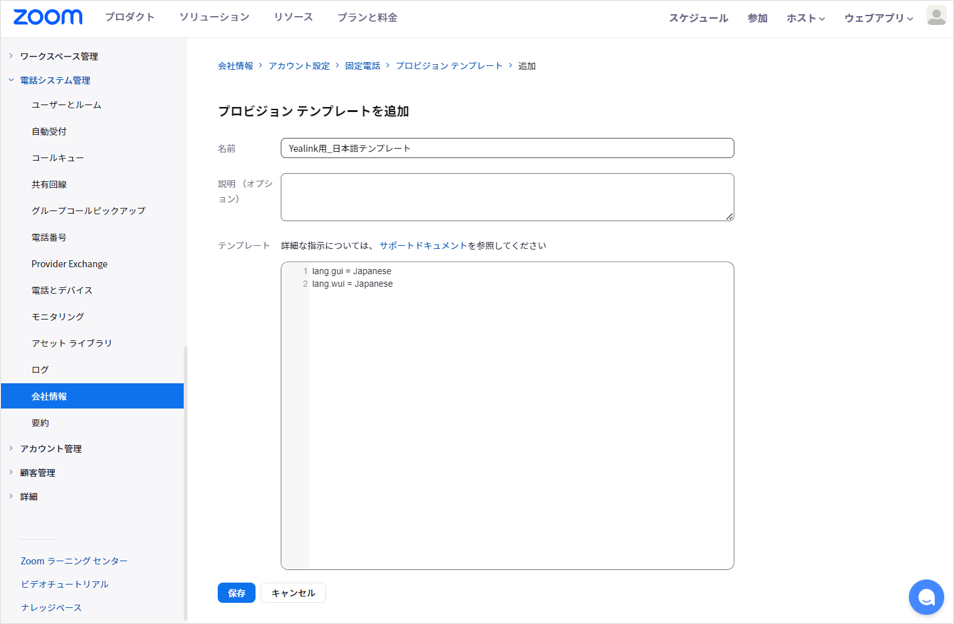Click 参加 in top bar
Image resolution: width=954 pixels, height=624 pixels.
(x=757, y=18)
